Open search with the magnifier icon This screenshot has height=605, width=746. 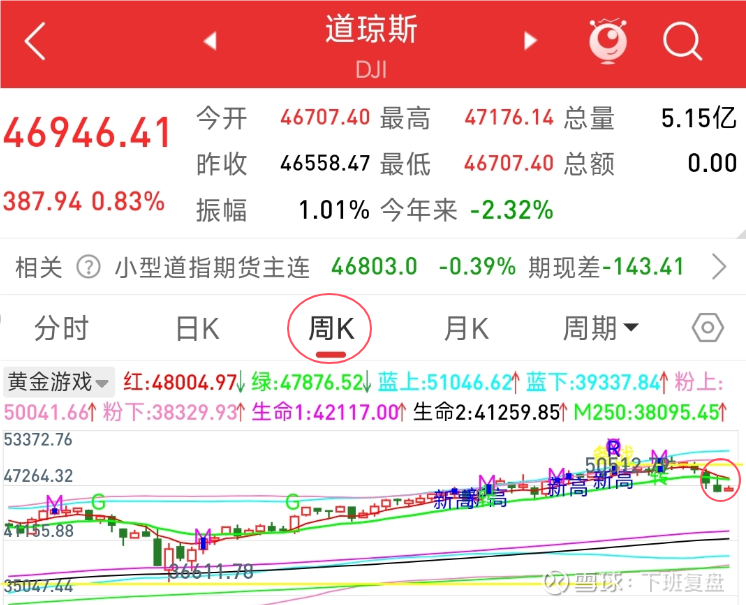[682, 41]
